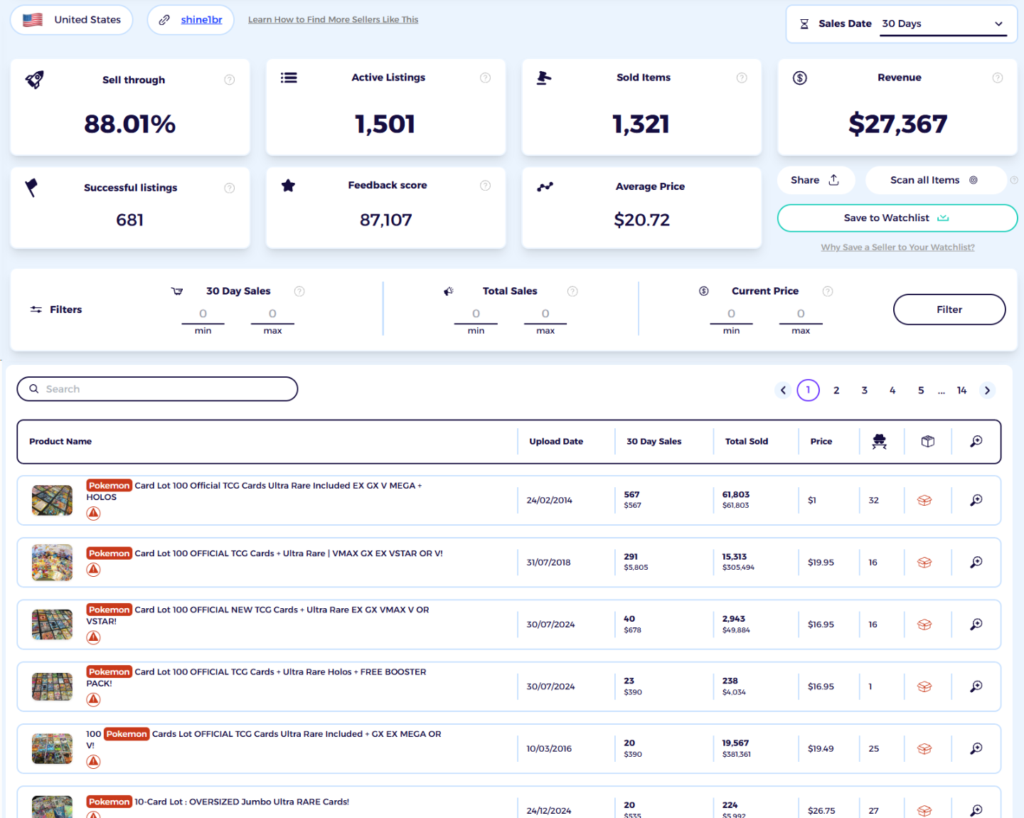Set Total Sales min field
The image size is (1024, 818).
[x=476, y=314]
